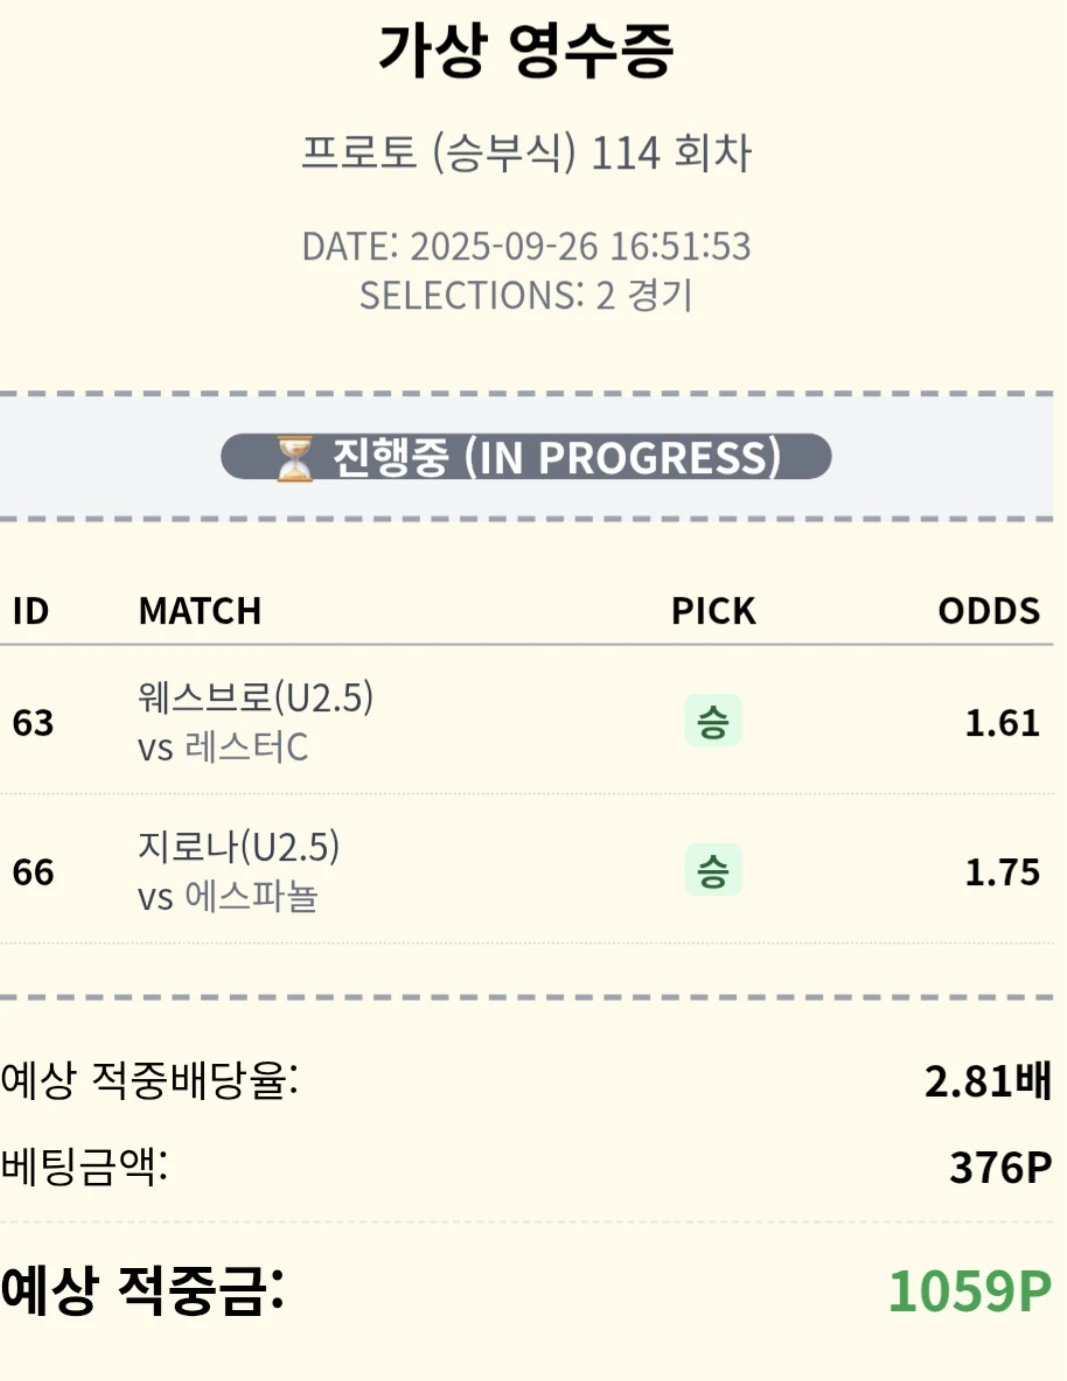Open the 지로나(U2.5) match name

[x=239, y=847]
